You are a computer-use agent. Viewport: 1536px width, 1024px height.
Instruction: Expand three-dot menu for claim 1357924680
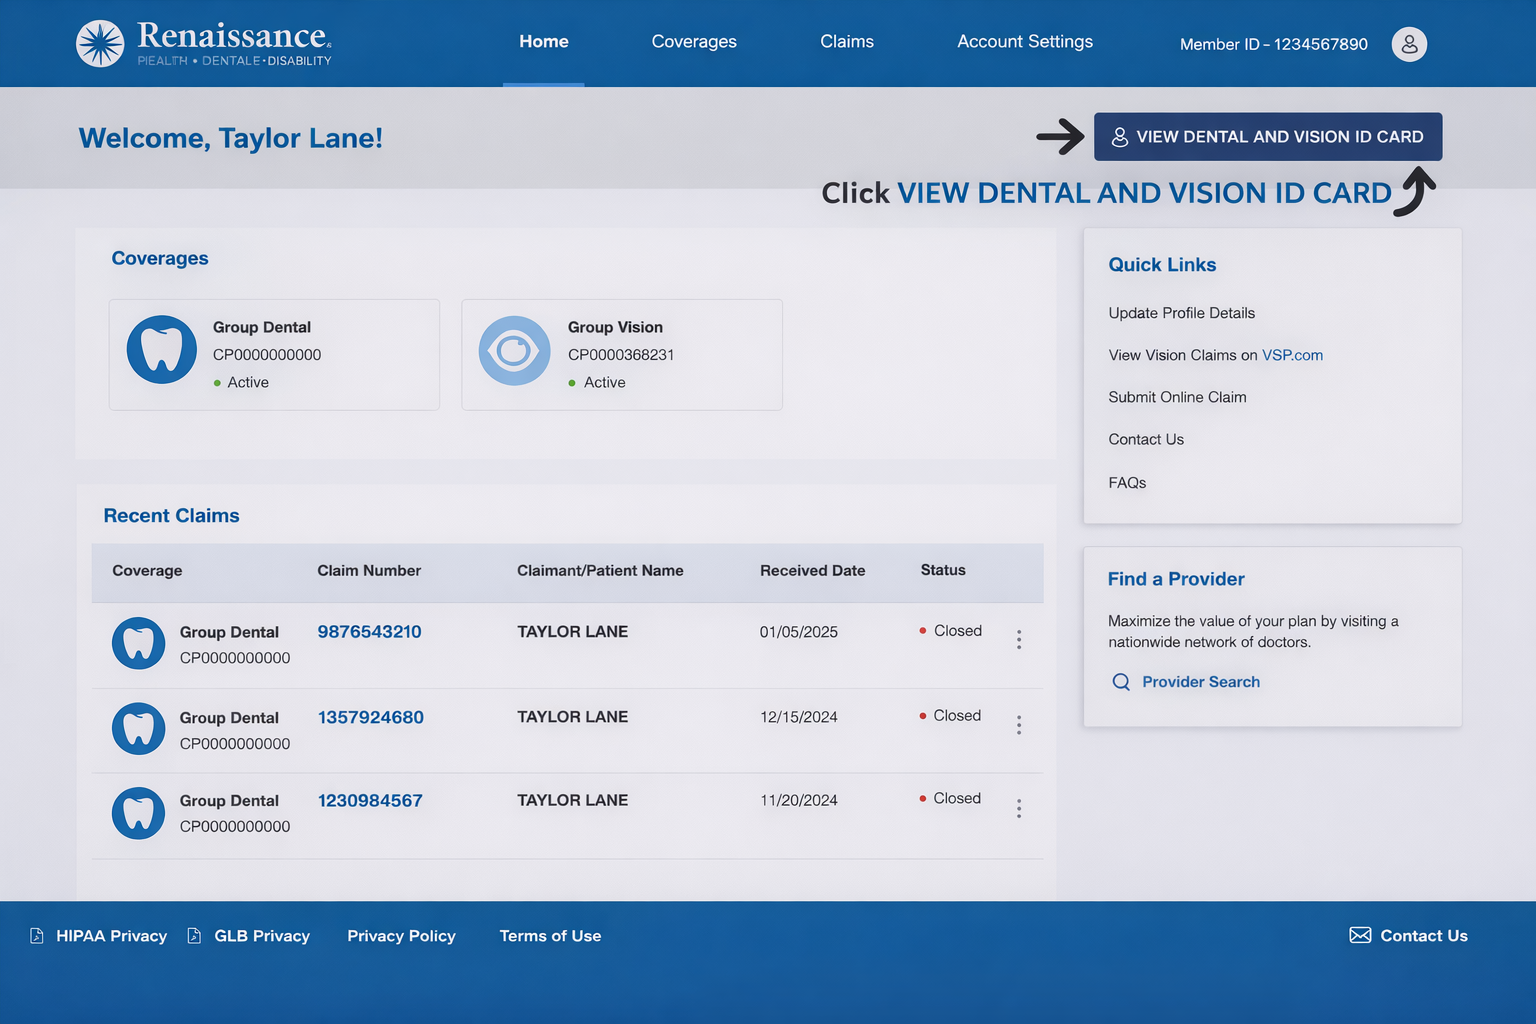tap(1019, 725)
